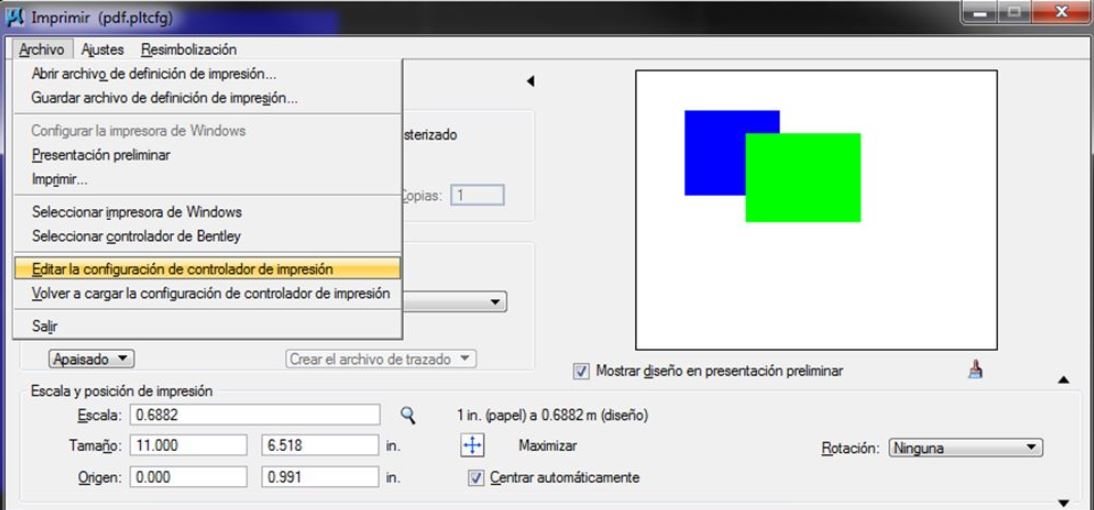Screen dimensions: 1094x510
Task: Choose Volver a cargar la configuración
Action: (x=207, y=294)
